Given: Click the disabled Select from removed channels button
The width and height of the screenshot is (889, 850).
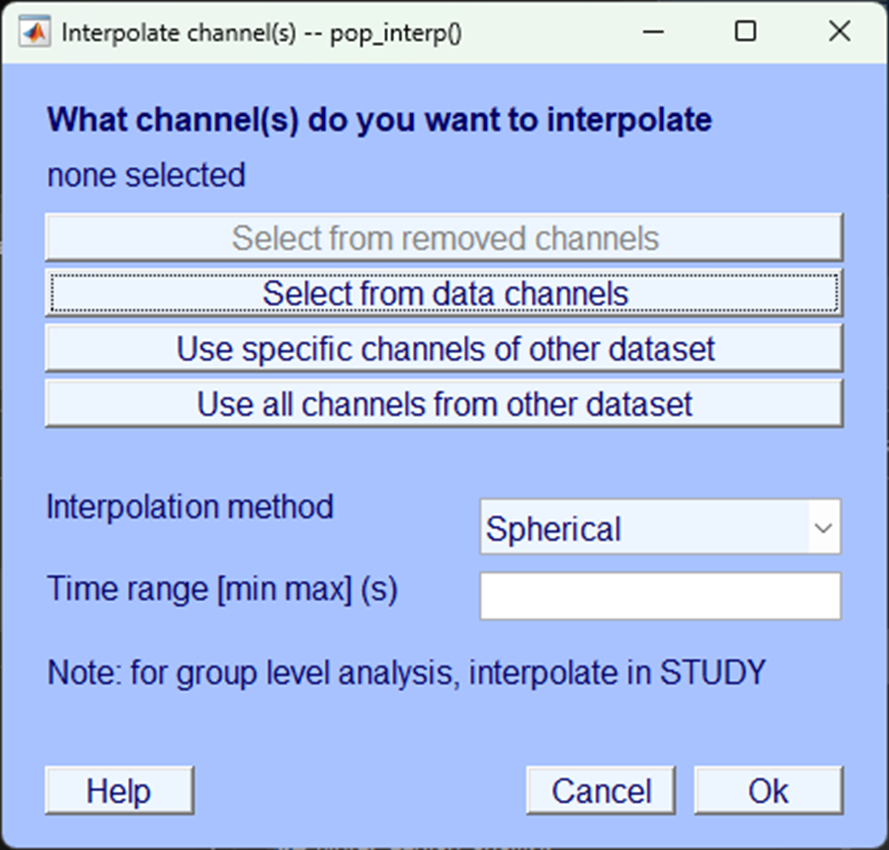Looking at the screenshot, I should pyautogui.click(x=444, y=237).
